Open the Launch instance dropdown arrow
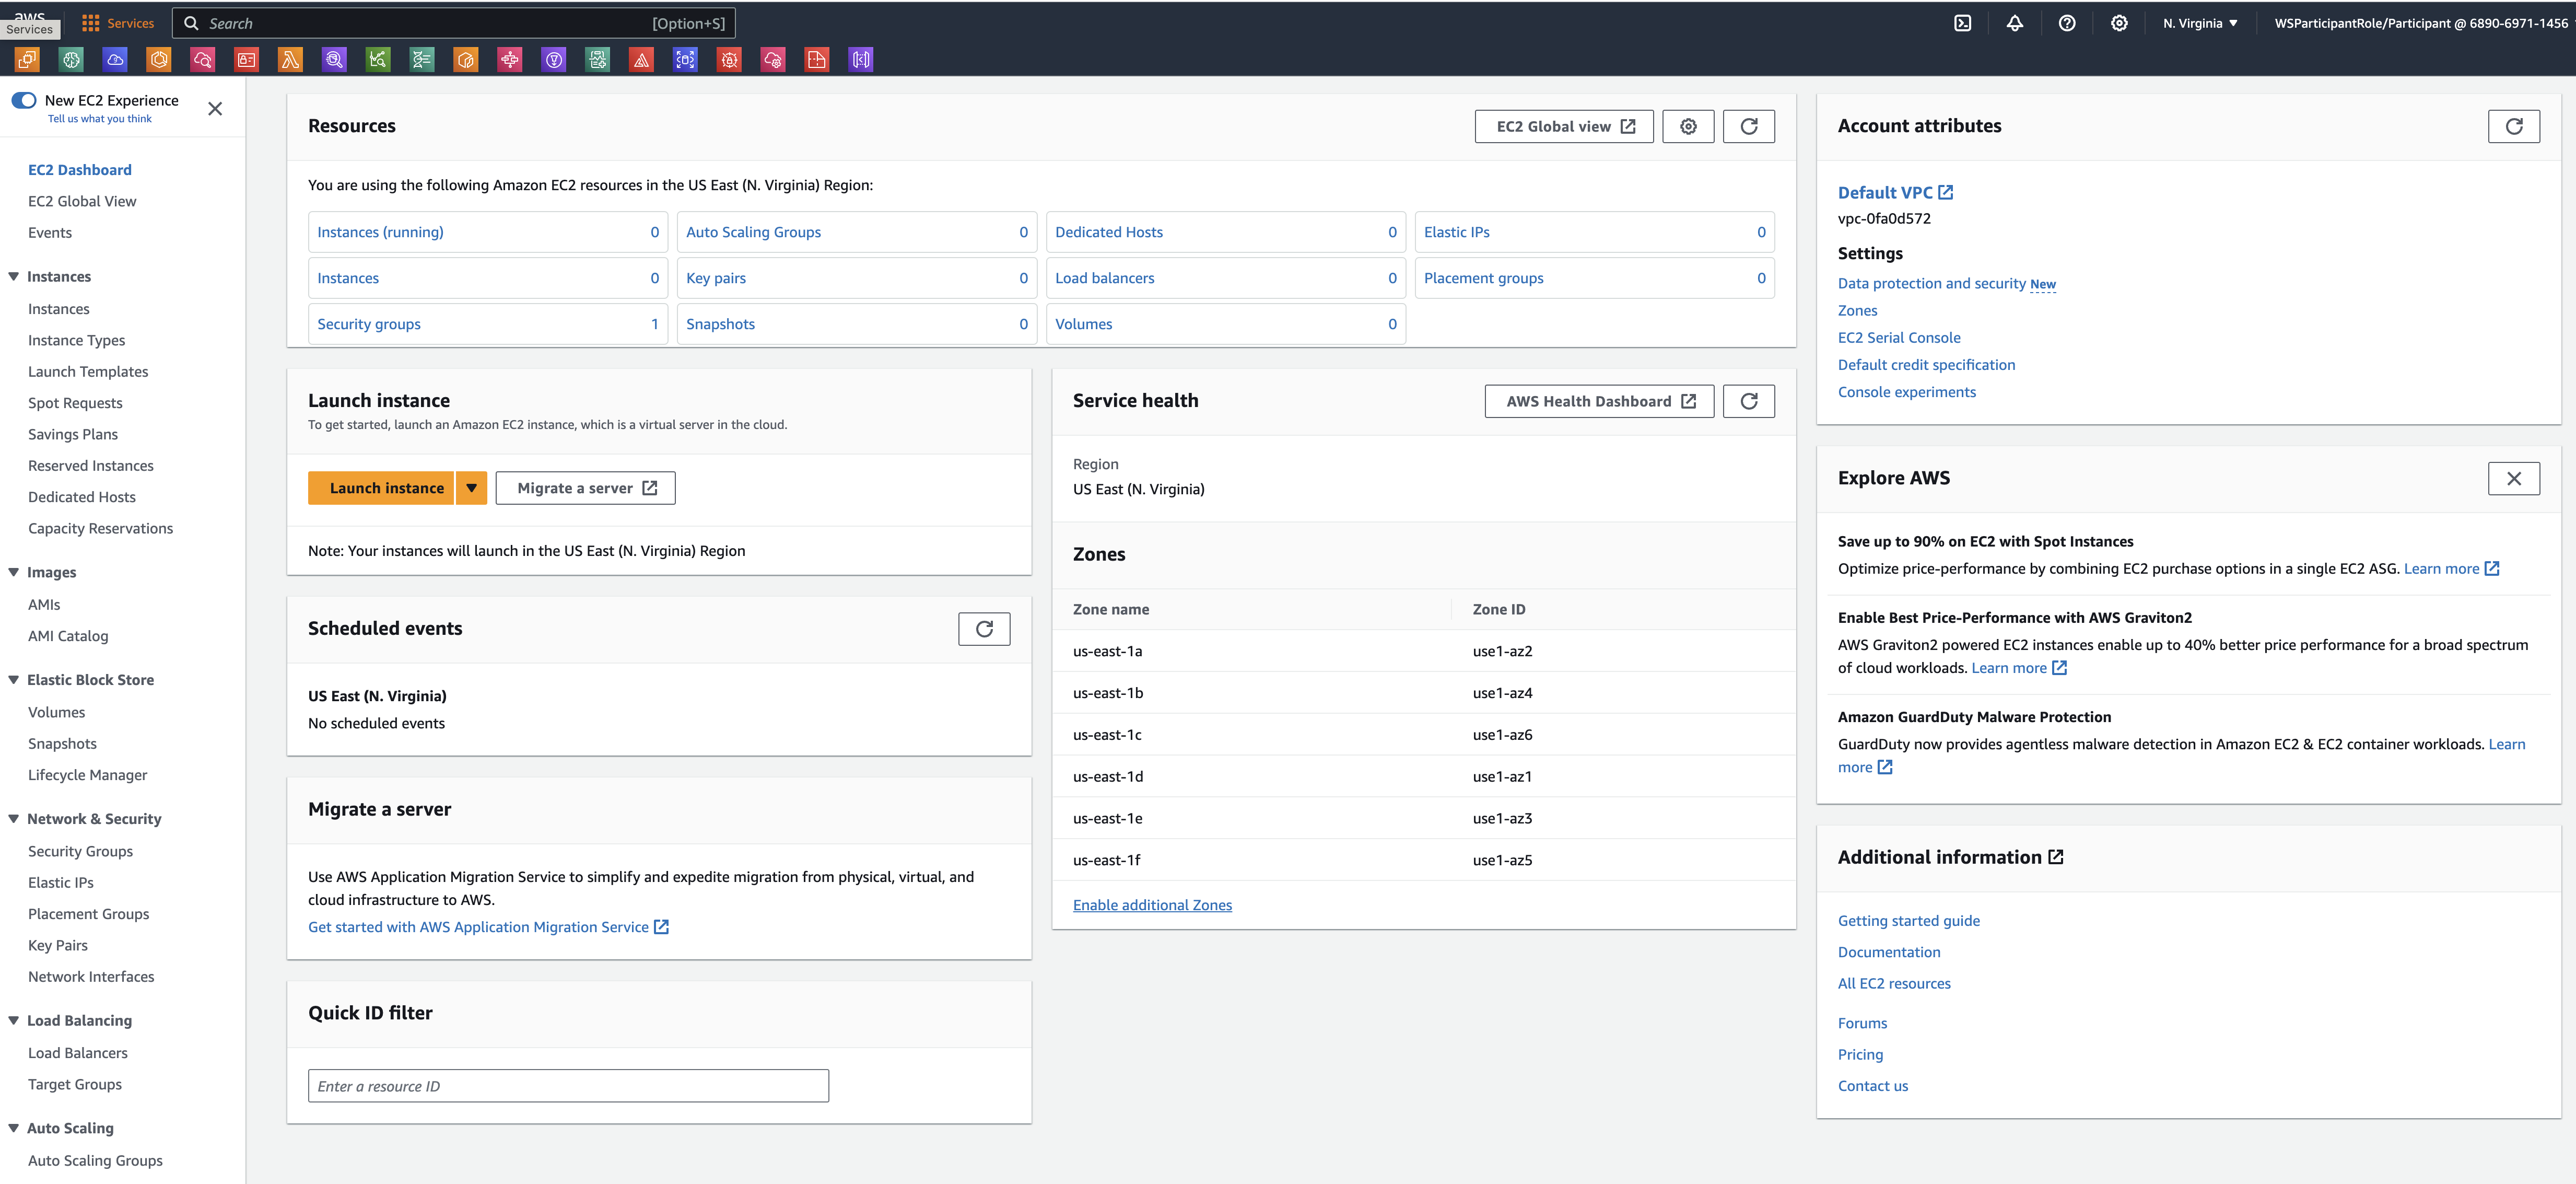Screen dimensions: 2576x1184 click(471, 488)
